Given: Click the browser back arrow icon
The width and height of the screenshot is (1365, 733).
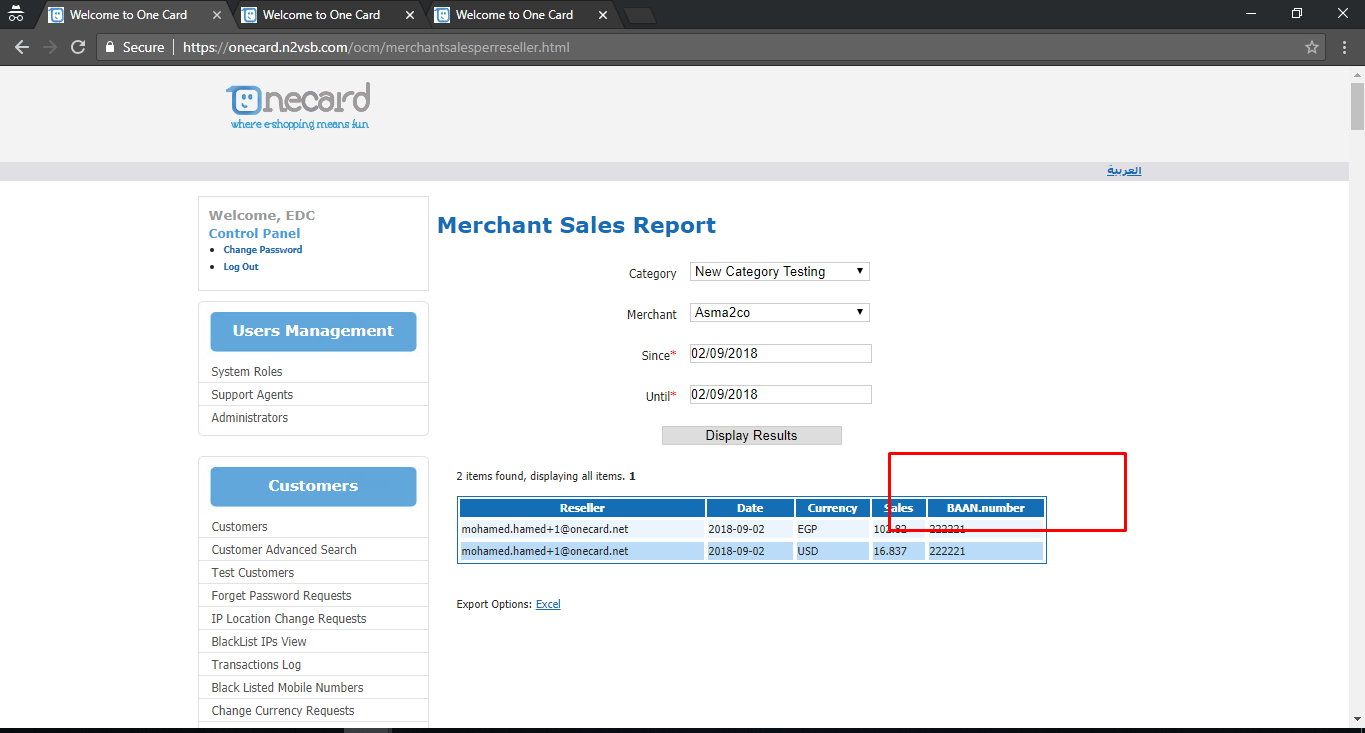Looking at the screenshot, I should pos(22,47).
